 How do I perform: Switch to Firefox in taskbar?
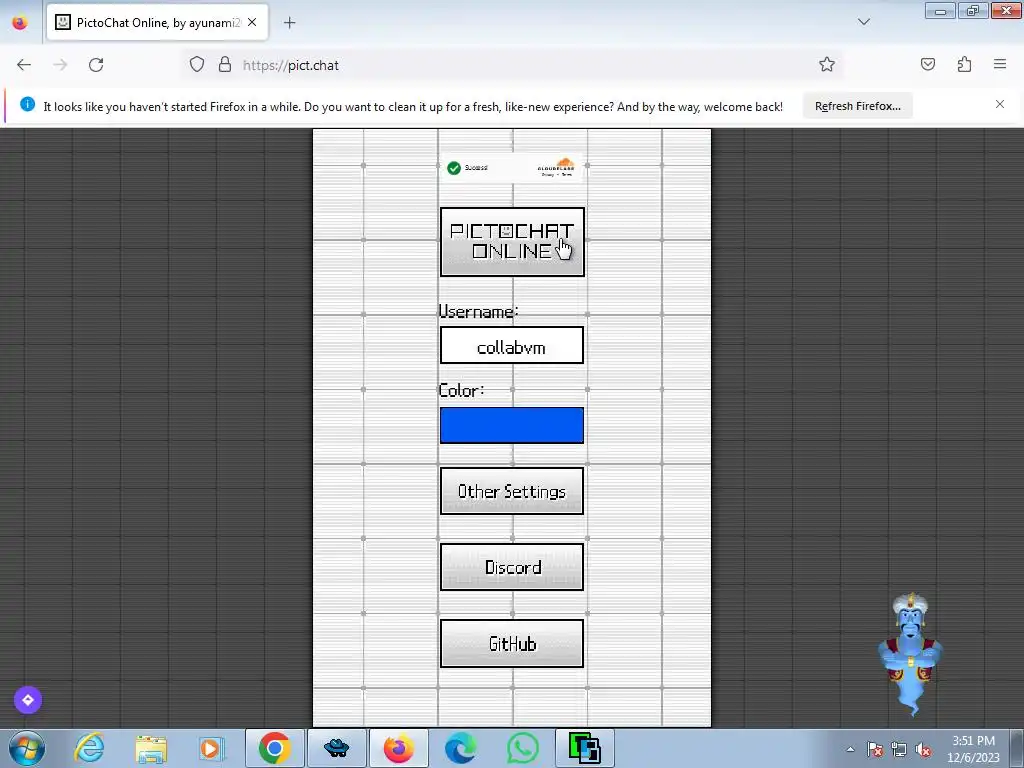[x=398, y=748]
